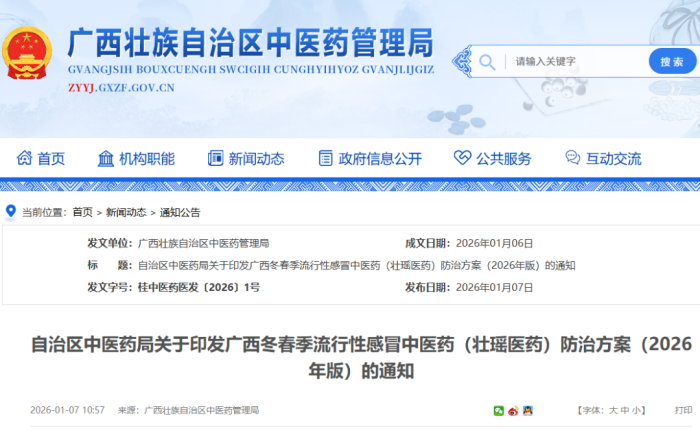The height and width of the screenshot is (431, 700).
Task: Click the 请输入关键字 search input field
Action: pyautogui.click(x=575, y=62)
